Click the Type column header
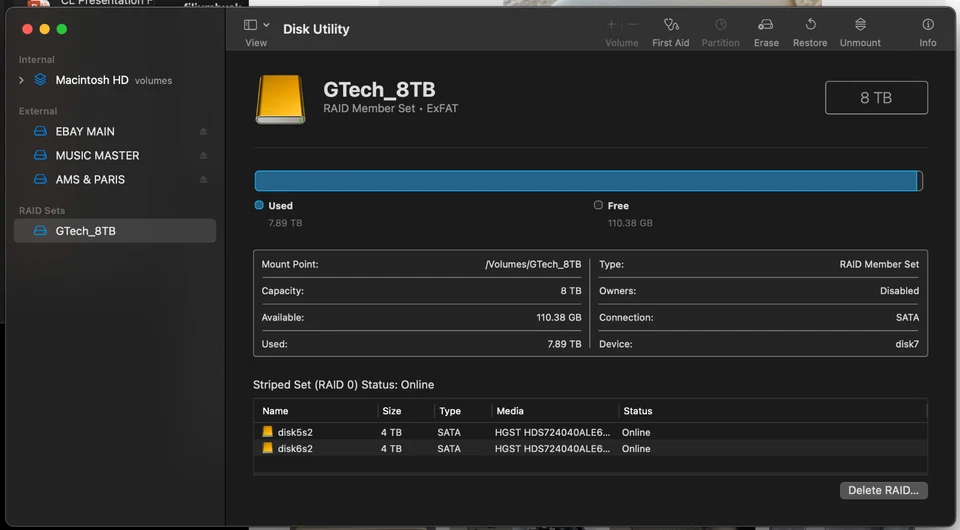960x530 pixels. [x=450, y=411]
